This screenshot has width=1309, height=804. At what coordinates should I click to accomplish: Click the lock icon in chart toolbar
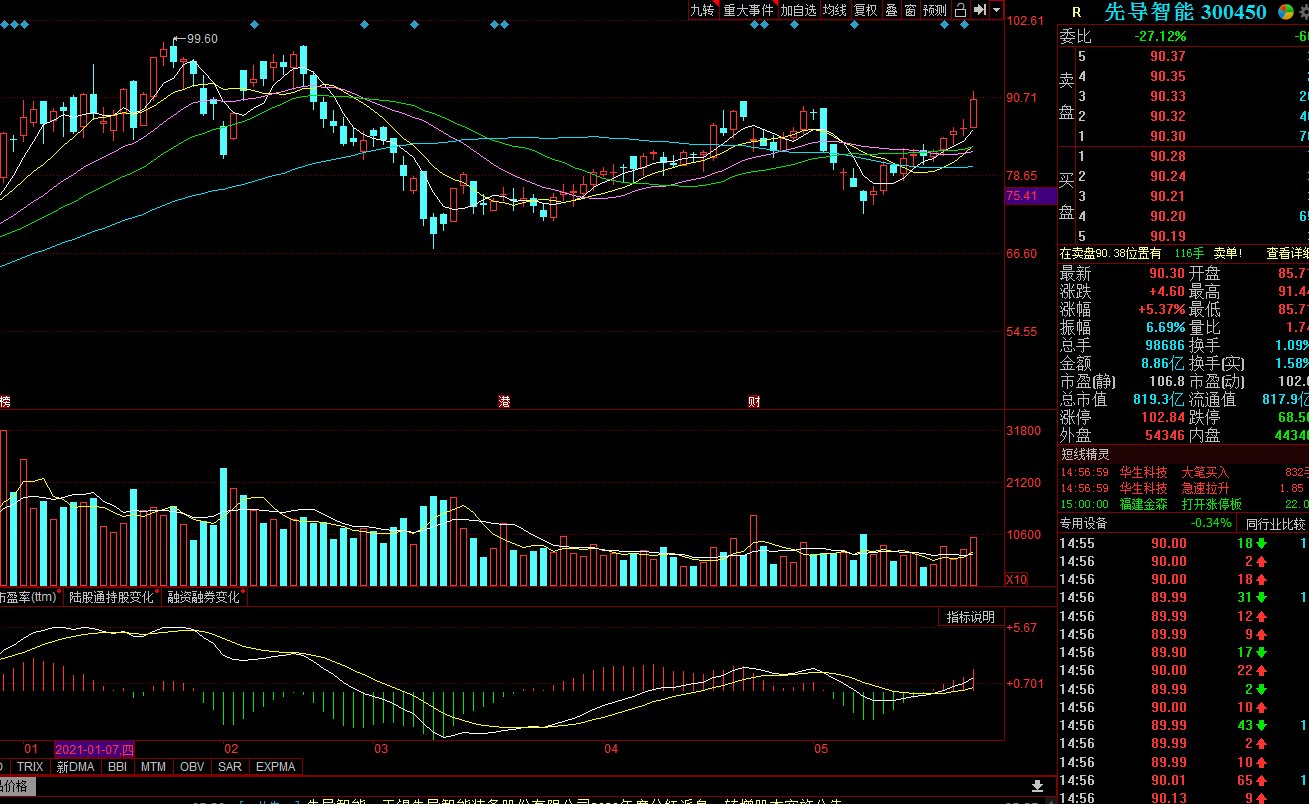click(x=960, y=10)
